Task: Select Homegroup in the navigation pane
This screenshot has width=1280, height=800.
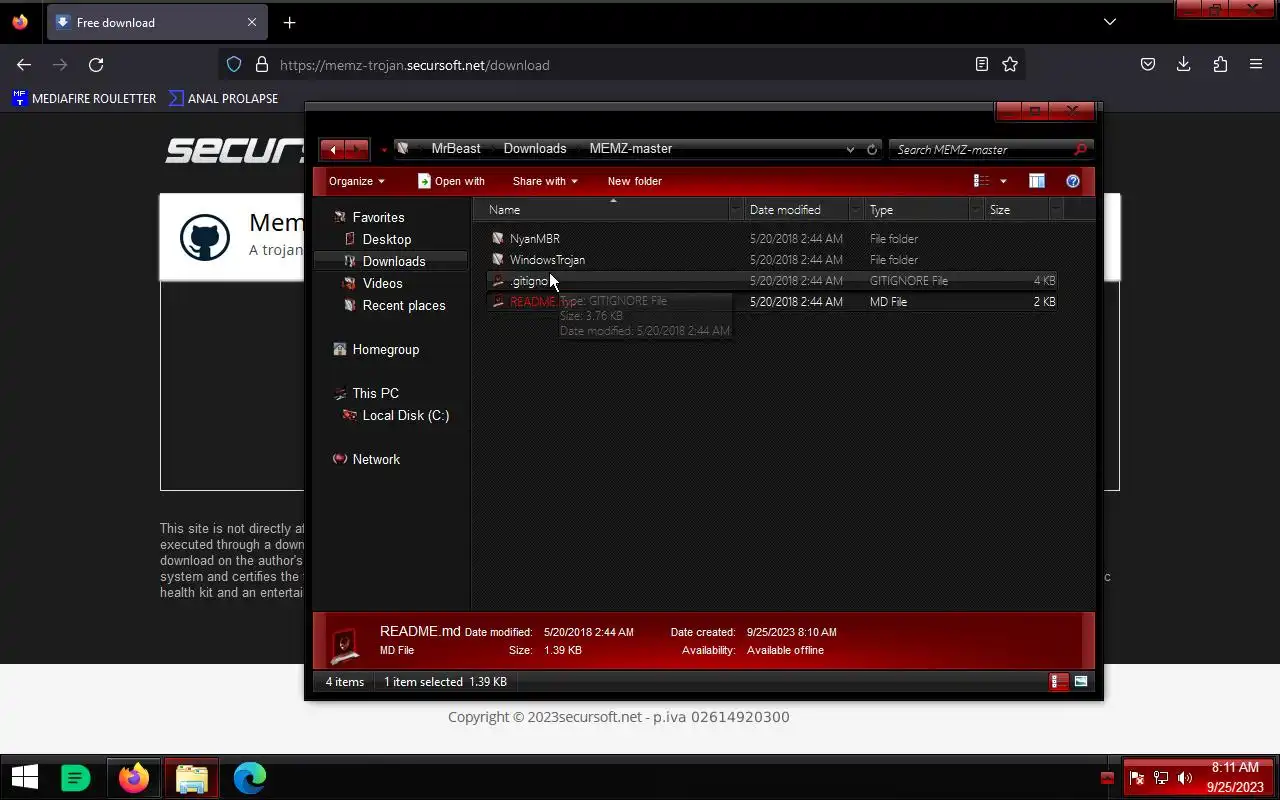Action: coord(385,349)
